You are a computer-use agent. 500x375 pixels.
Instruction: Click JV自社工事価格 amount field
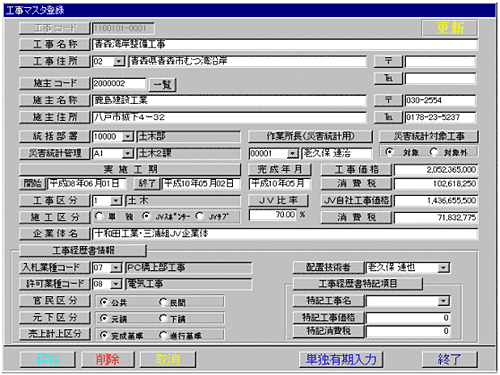436,201
